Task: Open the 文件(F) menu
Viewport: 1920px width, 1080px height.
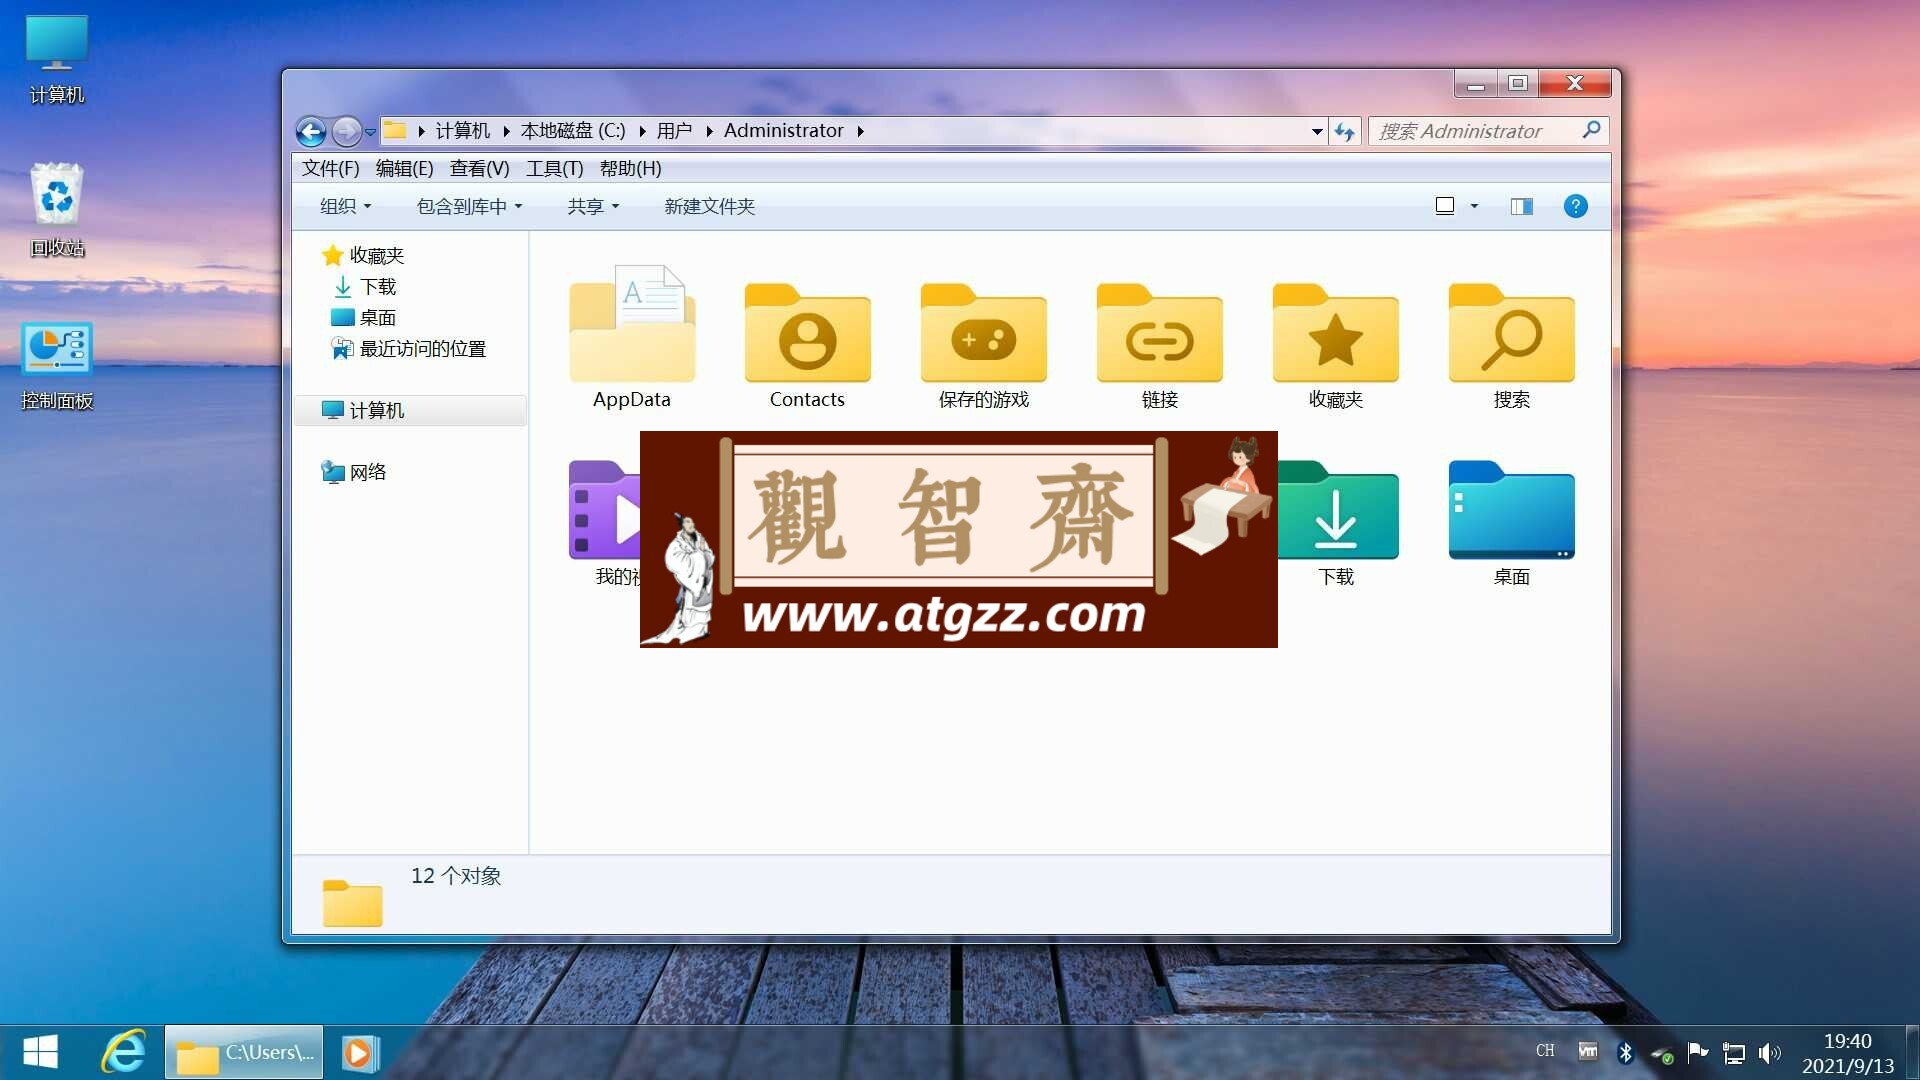Action: (x=330, y=168)
